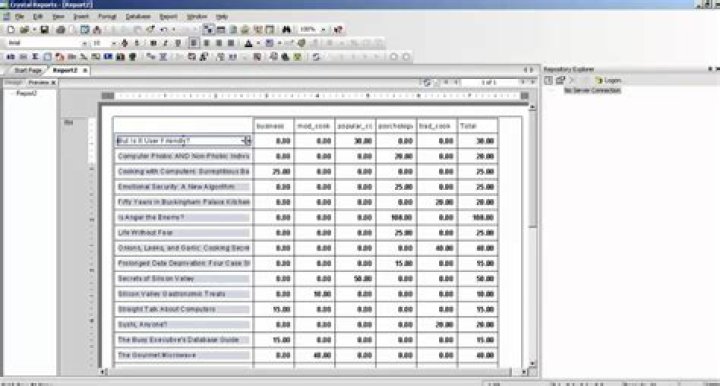Open the Report Explorer icon
This screenshot has width=720, height=386.
point(233,30)
